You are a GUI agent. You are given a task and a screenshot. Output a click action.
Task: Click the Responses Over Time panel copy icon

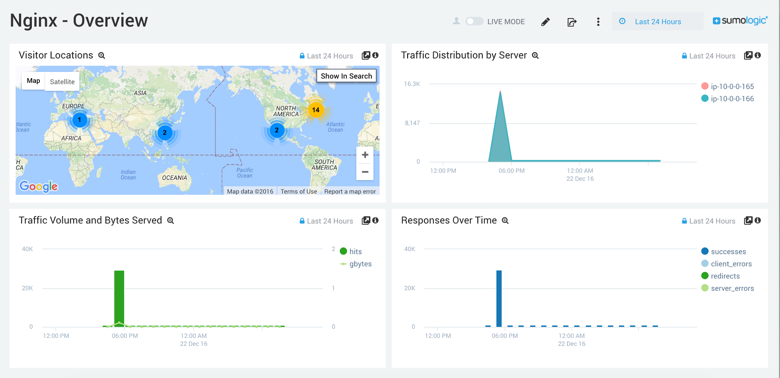(748, 220)
